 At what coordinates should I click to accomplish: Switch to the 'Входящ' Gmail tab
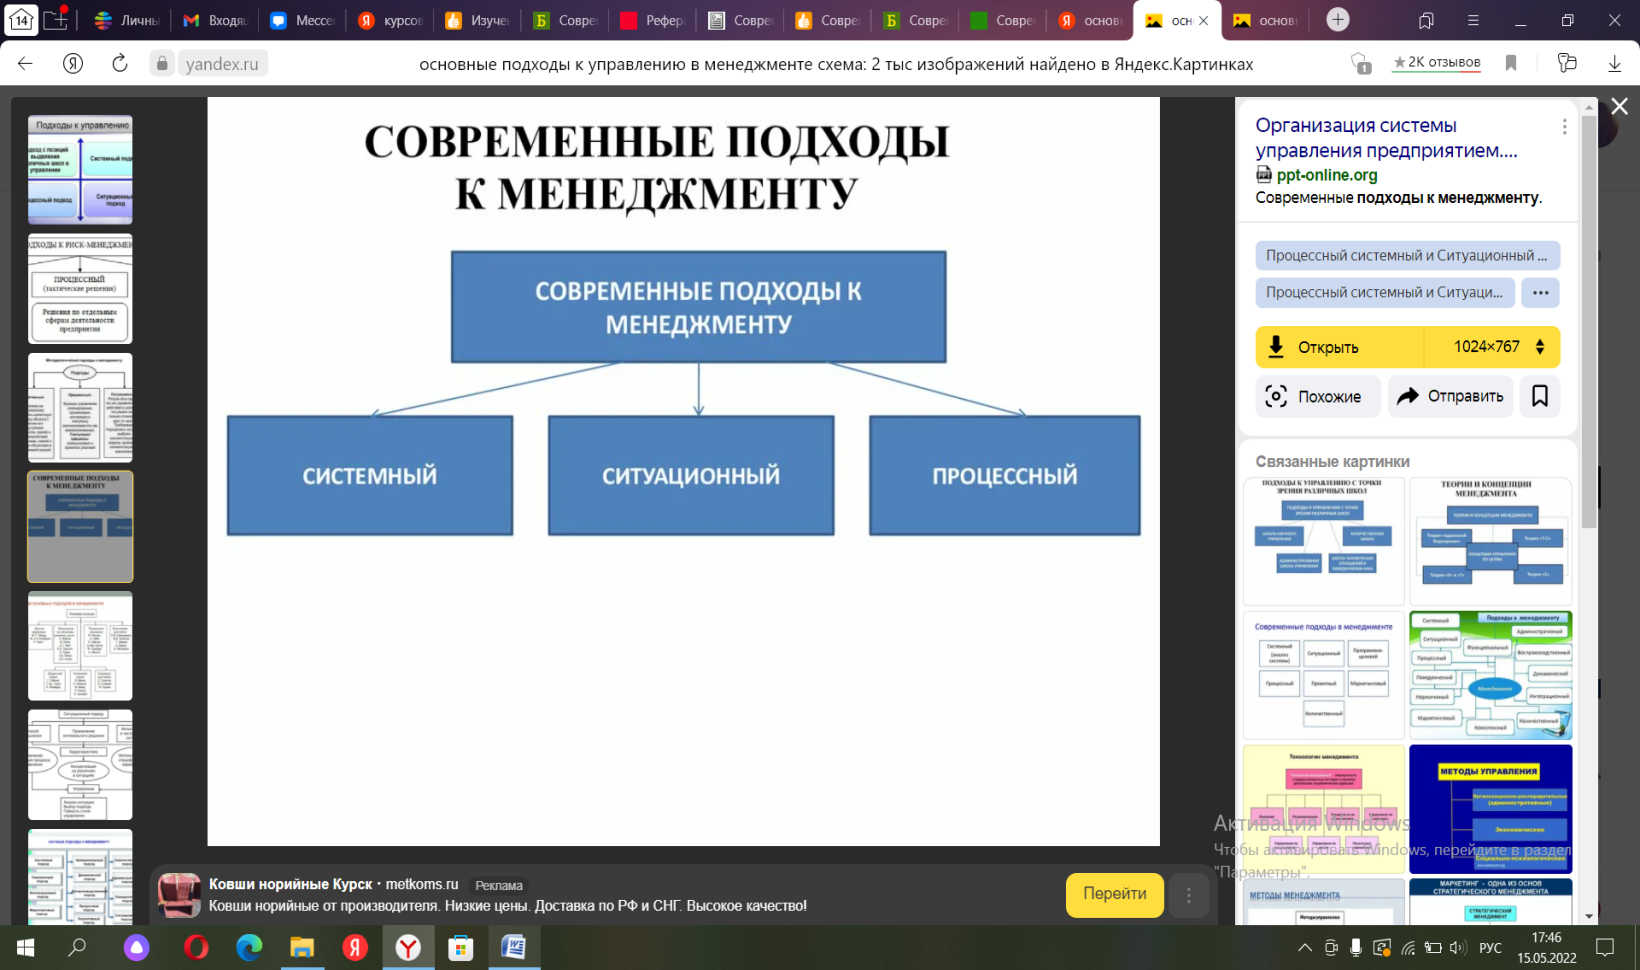pyautogui.click(x=216, y=20)
